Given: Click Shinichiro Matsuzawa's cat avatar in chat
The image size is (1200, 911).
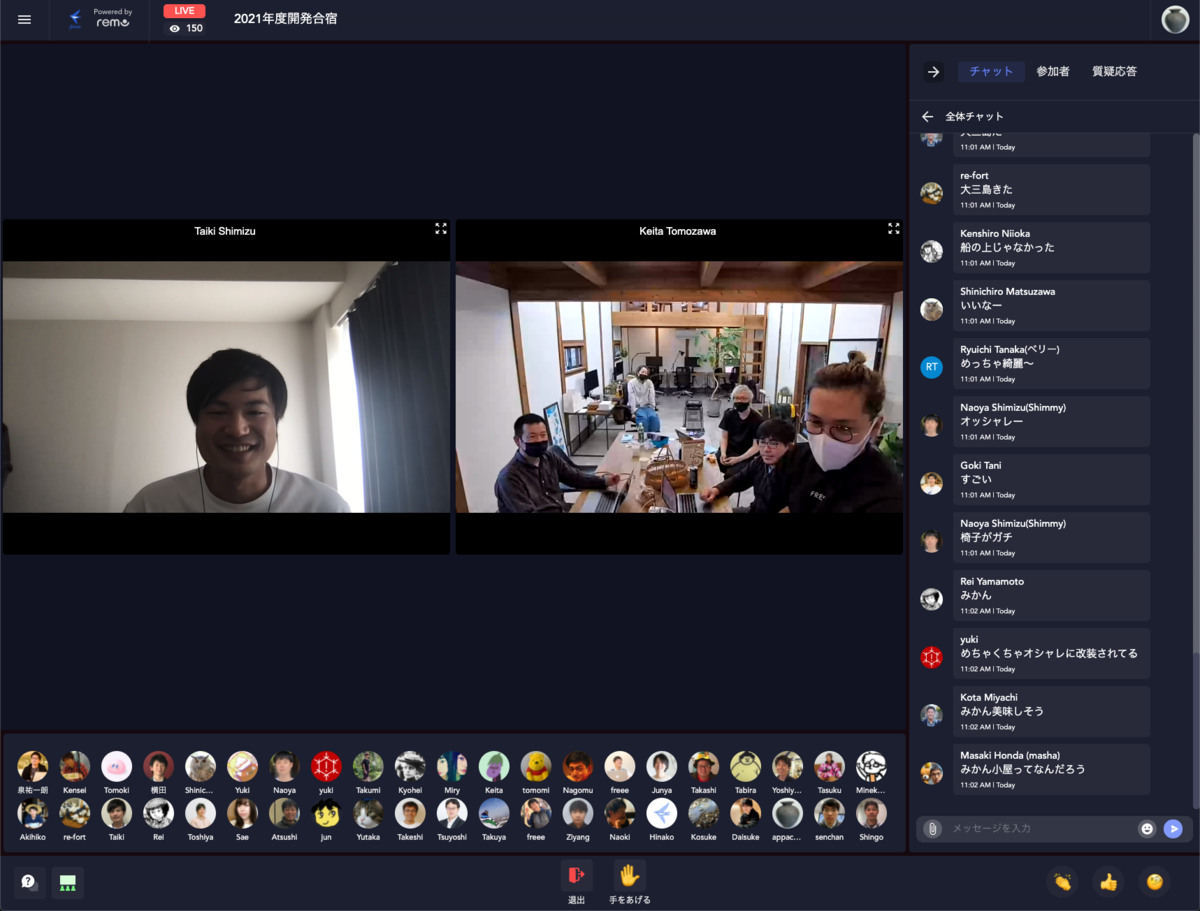Looking at the screenshot, I should click(x=931, y=309).
